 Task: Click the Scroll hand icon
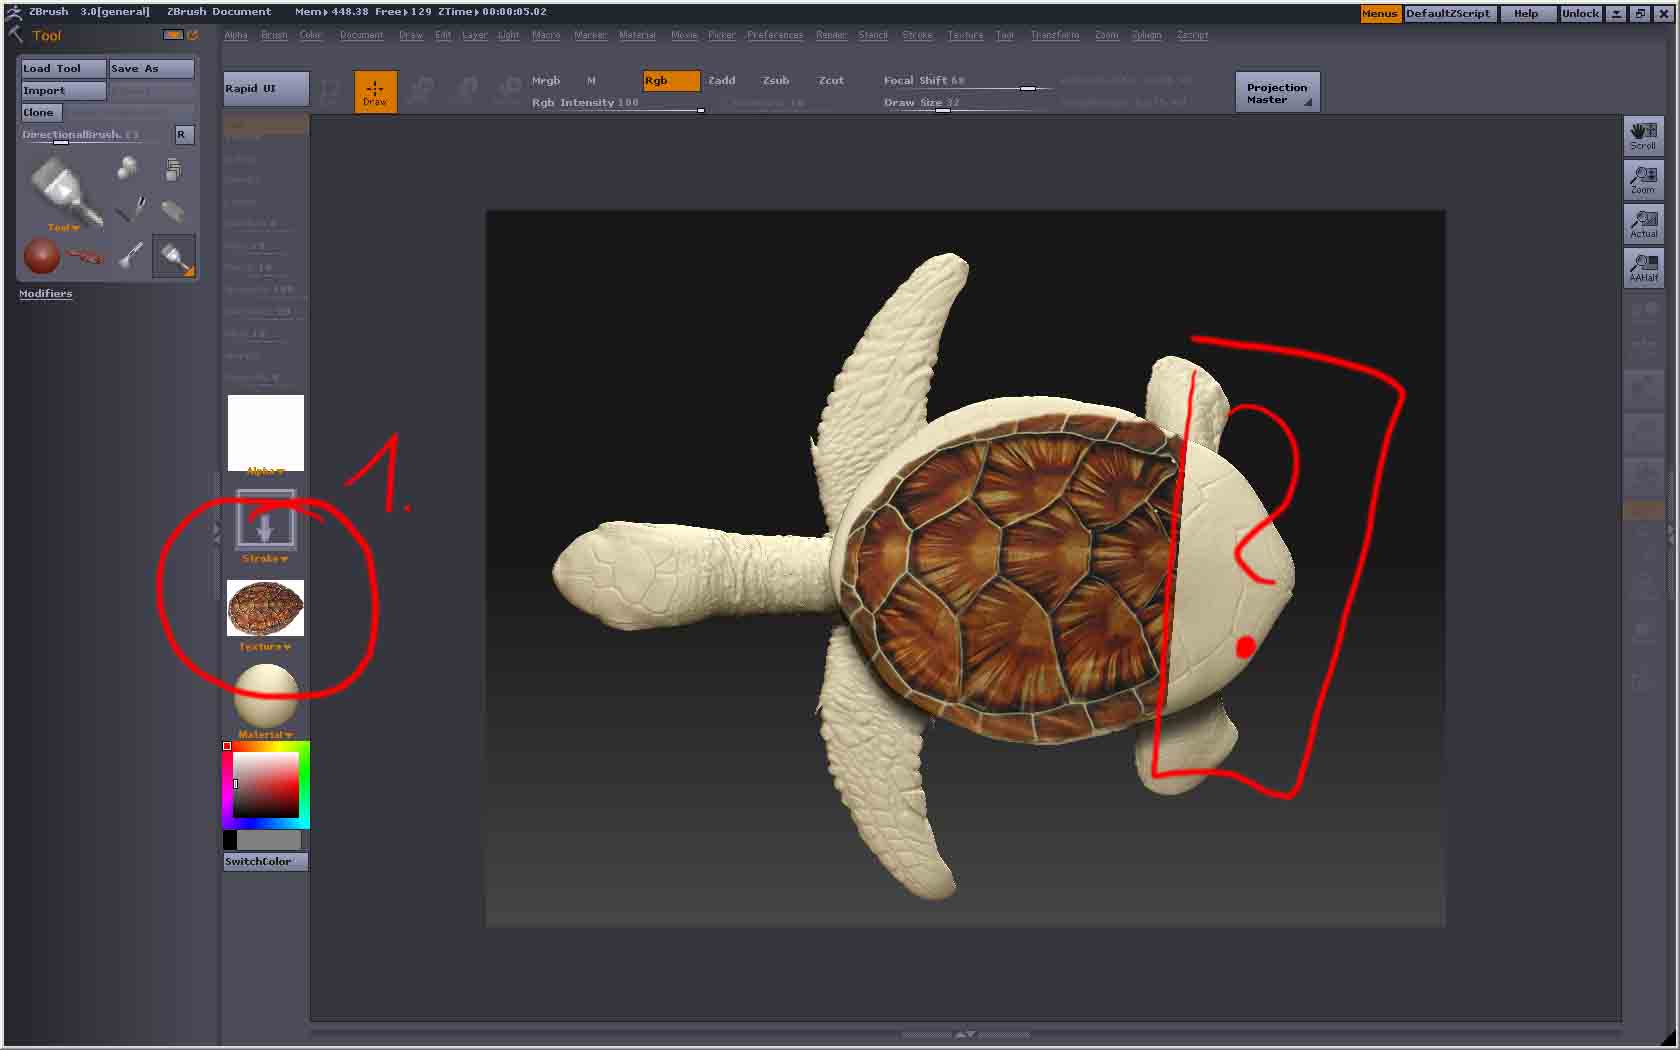(x=1643, y=136)
